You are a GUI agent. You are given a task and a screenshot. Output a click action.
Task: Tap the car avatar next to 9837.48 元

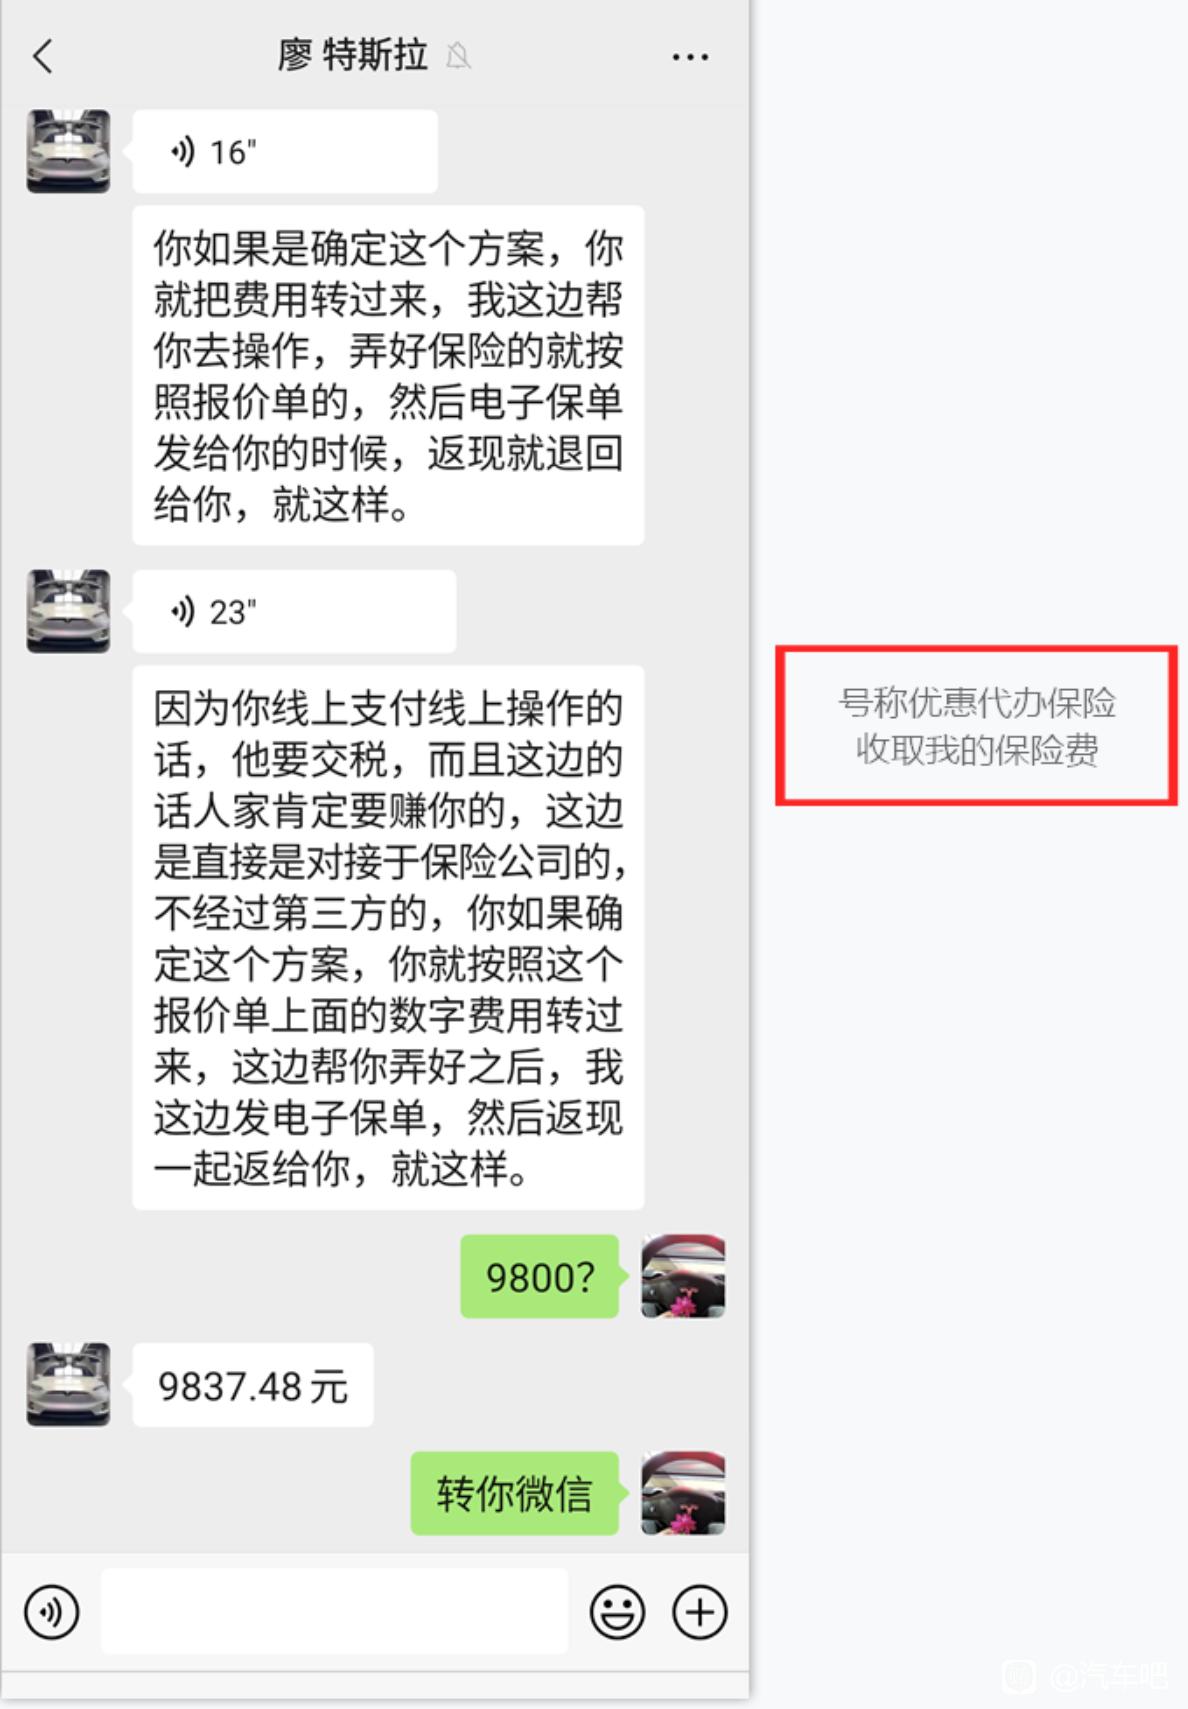click(x=68, y=1384)
